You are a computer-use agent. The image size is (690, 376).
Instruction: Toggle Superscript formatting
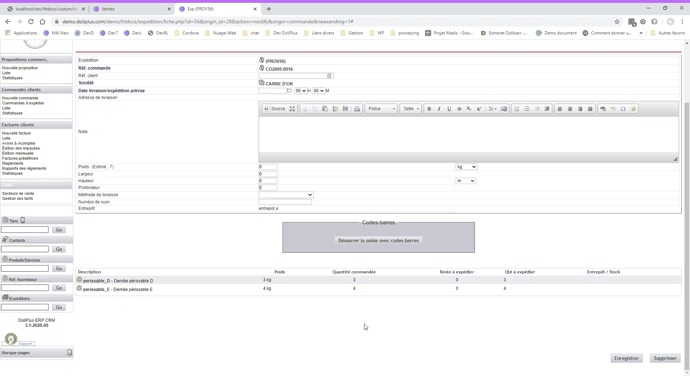point(479,109)
